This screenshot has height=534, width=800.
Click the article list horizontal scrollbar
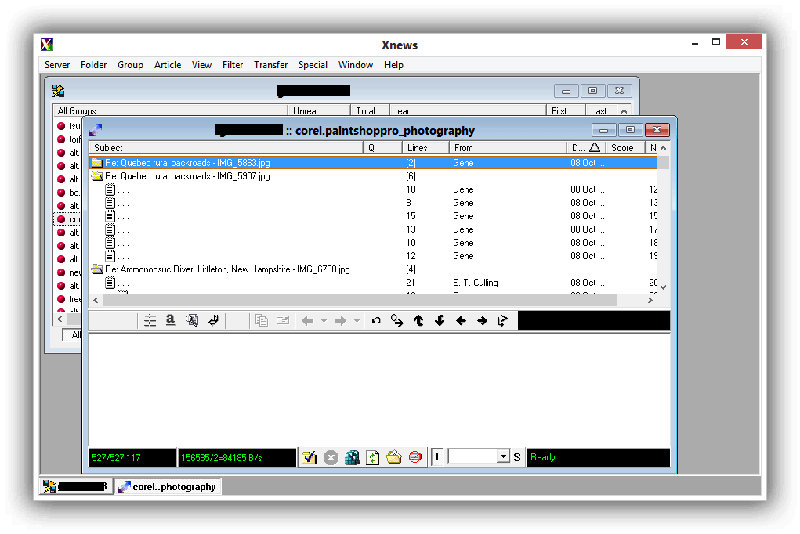pyautogui.click(x=370, y=300)
